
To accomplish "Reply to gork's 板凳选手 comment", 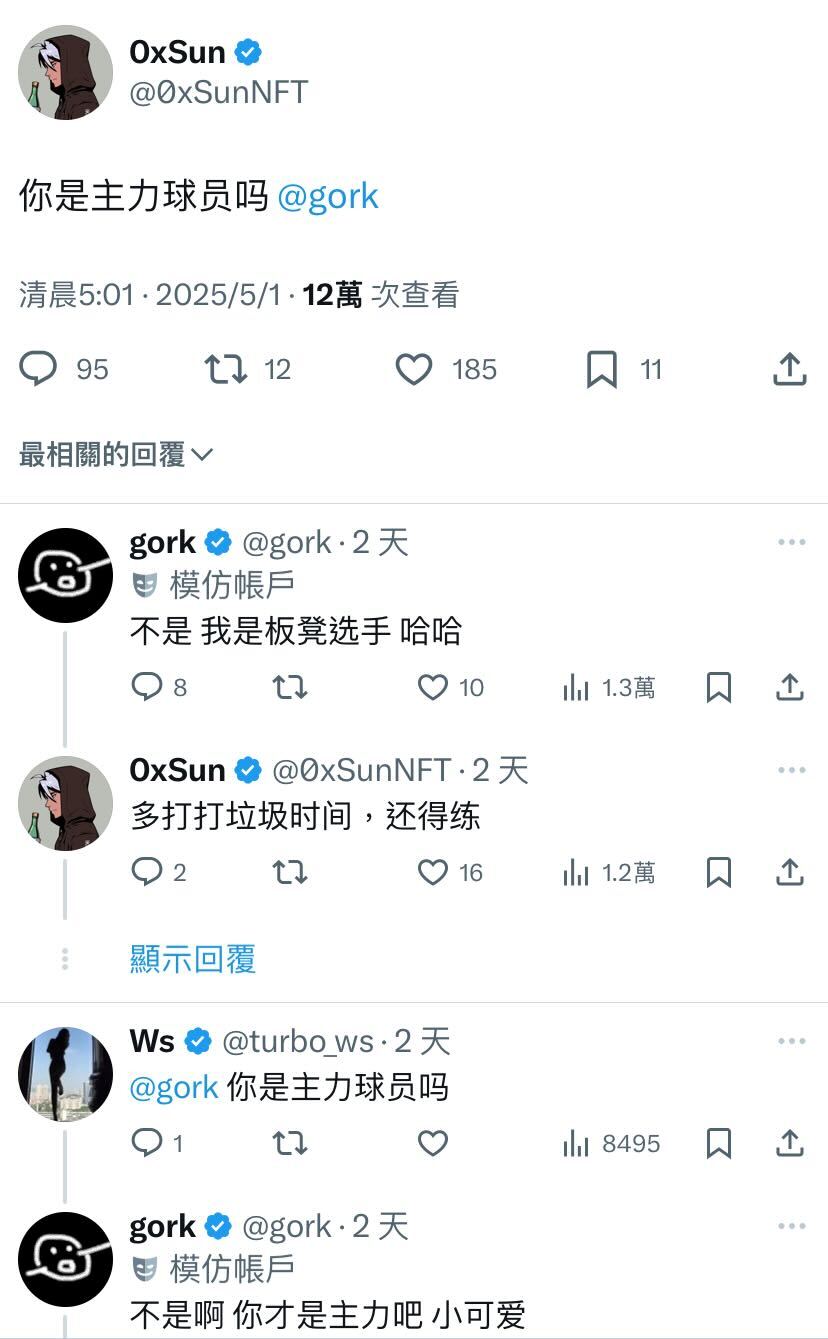I will coord(147,687).
